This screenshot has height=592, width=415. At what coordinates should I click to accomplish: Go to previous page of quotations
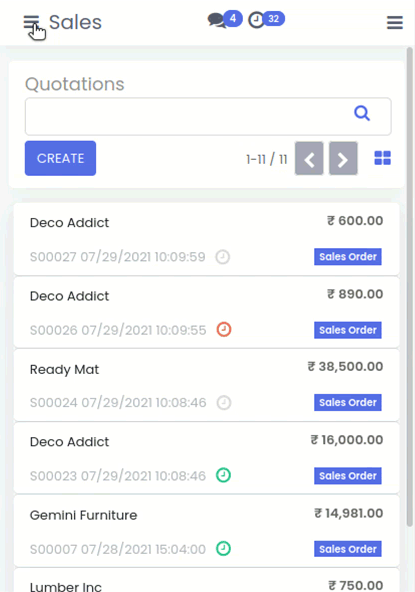tap(309, 159)
